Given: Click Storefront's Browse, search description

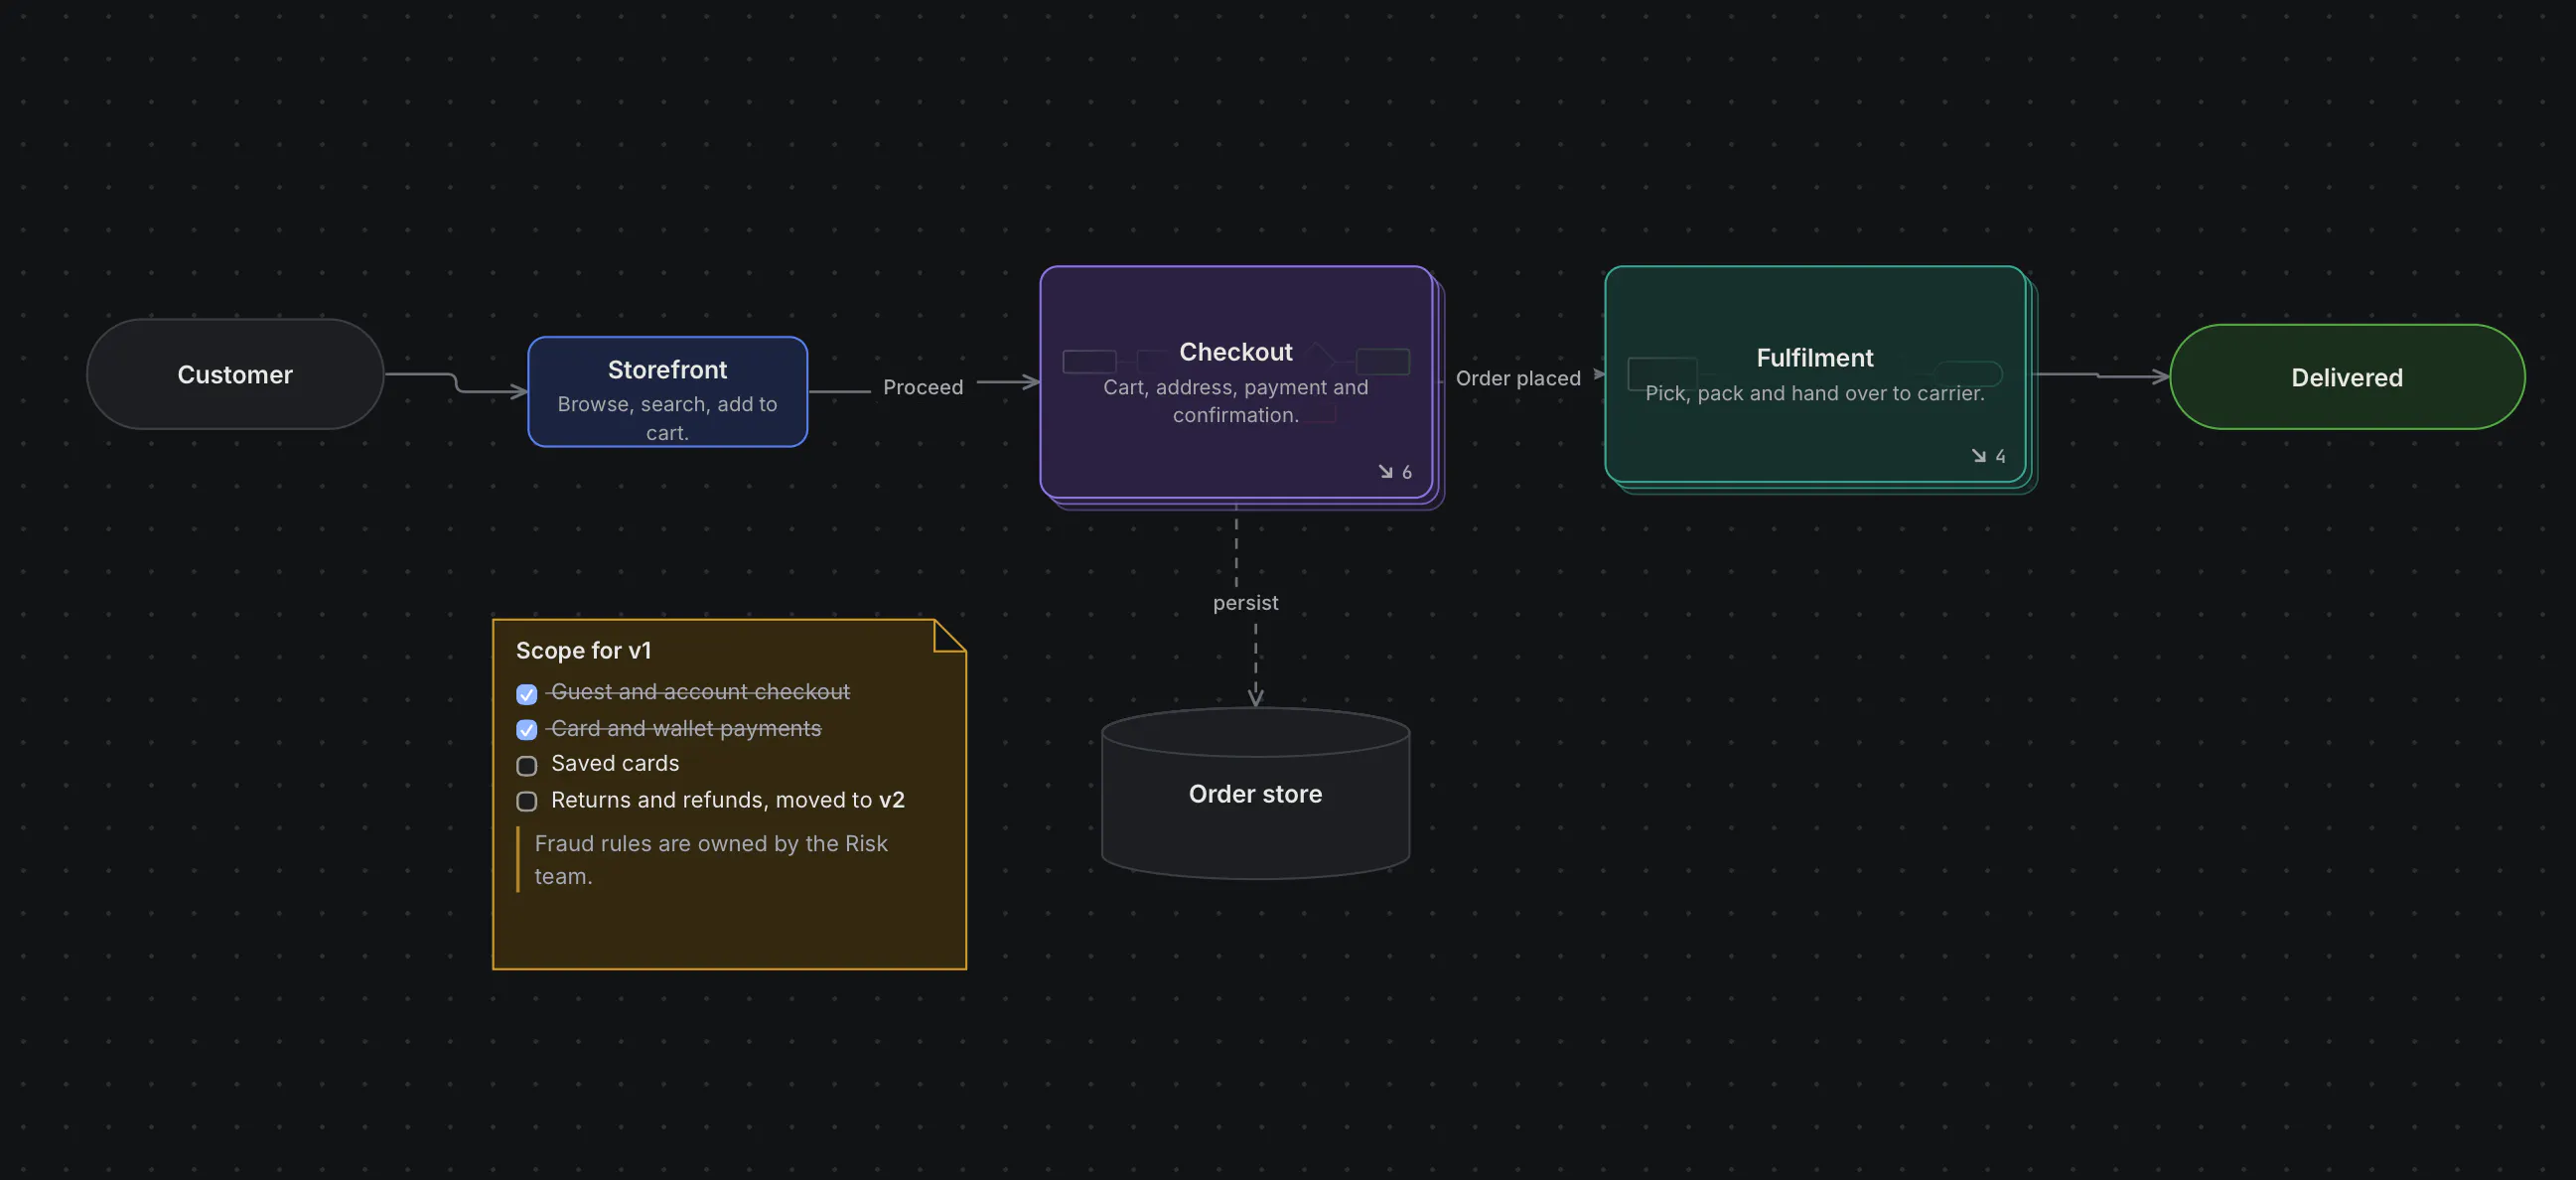Looking at the screenshot, I should coord(667,418).
